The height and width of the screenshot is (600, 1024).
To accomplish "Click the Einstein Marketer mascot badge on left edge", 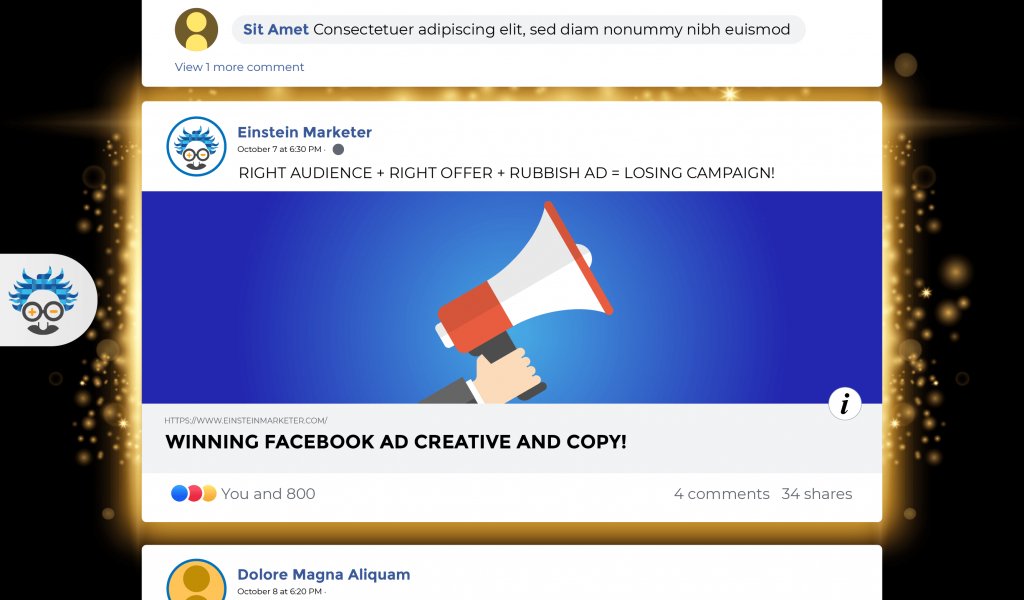I will [x=40, y=299].
